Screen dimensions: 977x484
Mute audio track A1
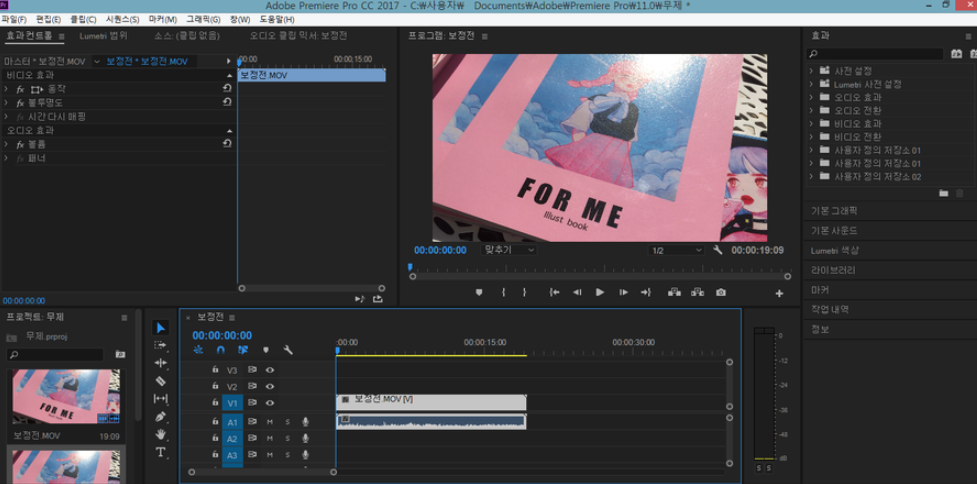270,422
